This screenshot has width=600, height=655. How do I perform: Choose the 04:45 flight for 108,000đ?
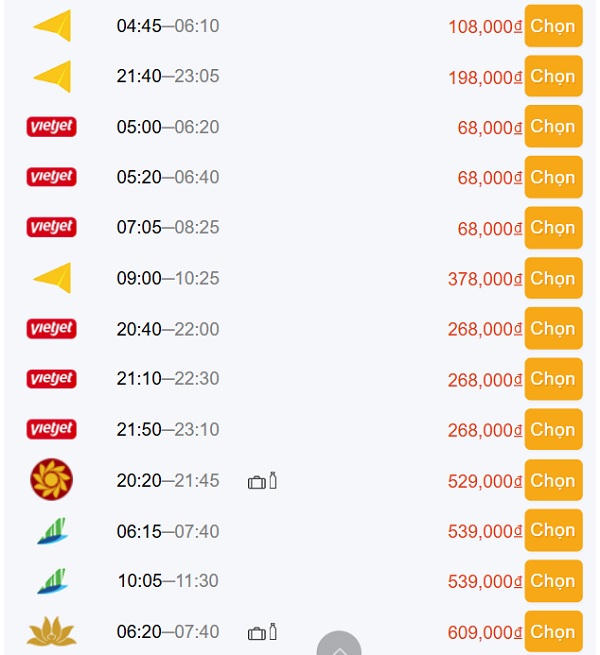pyautogui.click(x=553, y=26)
